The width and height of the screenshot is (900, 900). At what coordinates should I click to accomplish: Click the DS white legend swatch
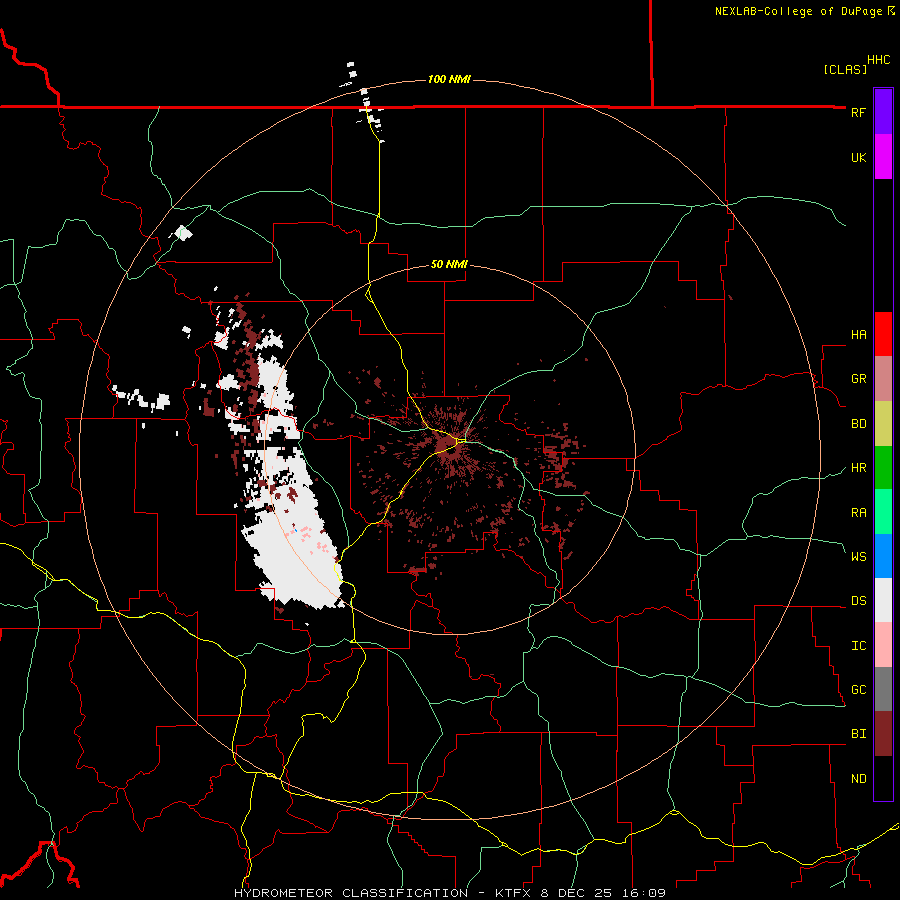883,600
